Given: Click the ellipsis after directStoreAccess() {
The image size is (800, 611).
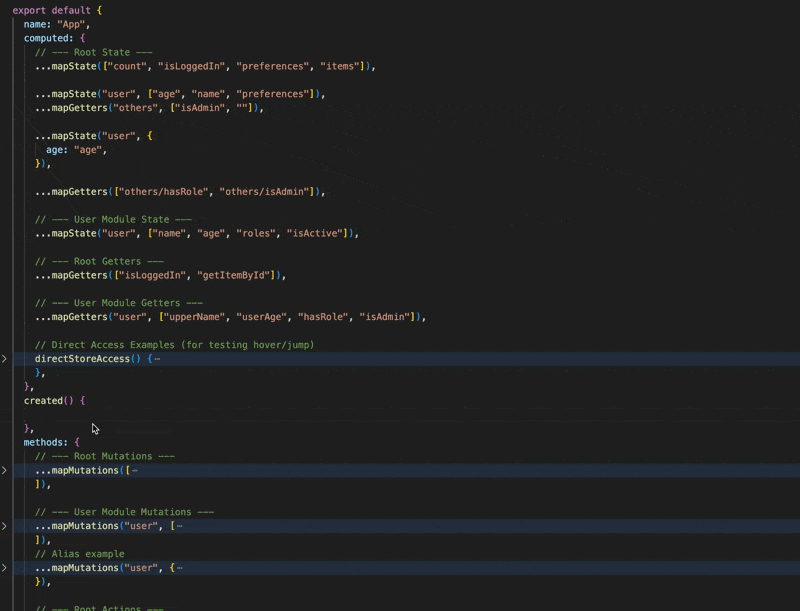Looking at the screenshot, I should tap(157, 359).
